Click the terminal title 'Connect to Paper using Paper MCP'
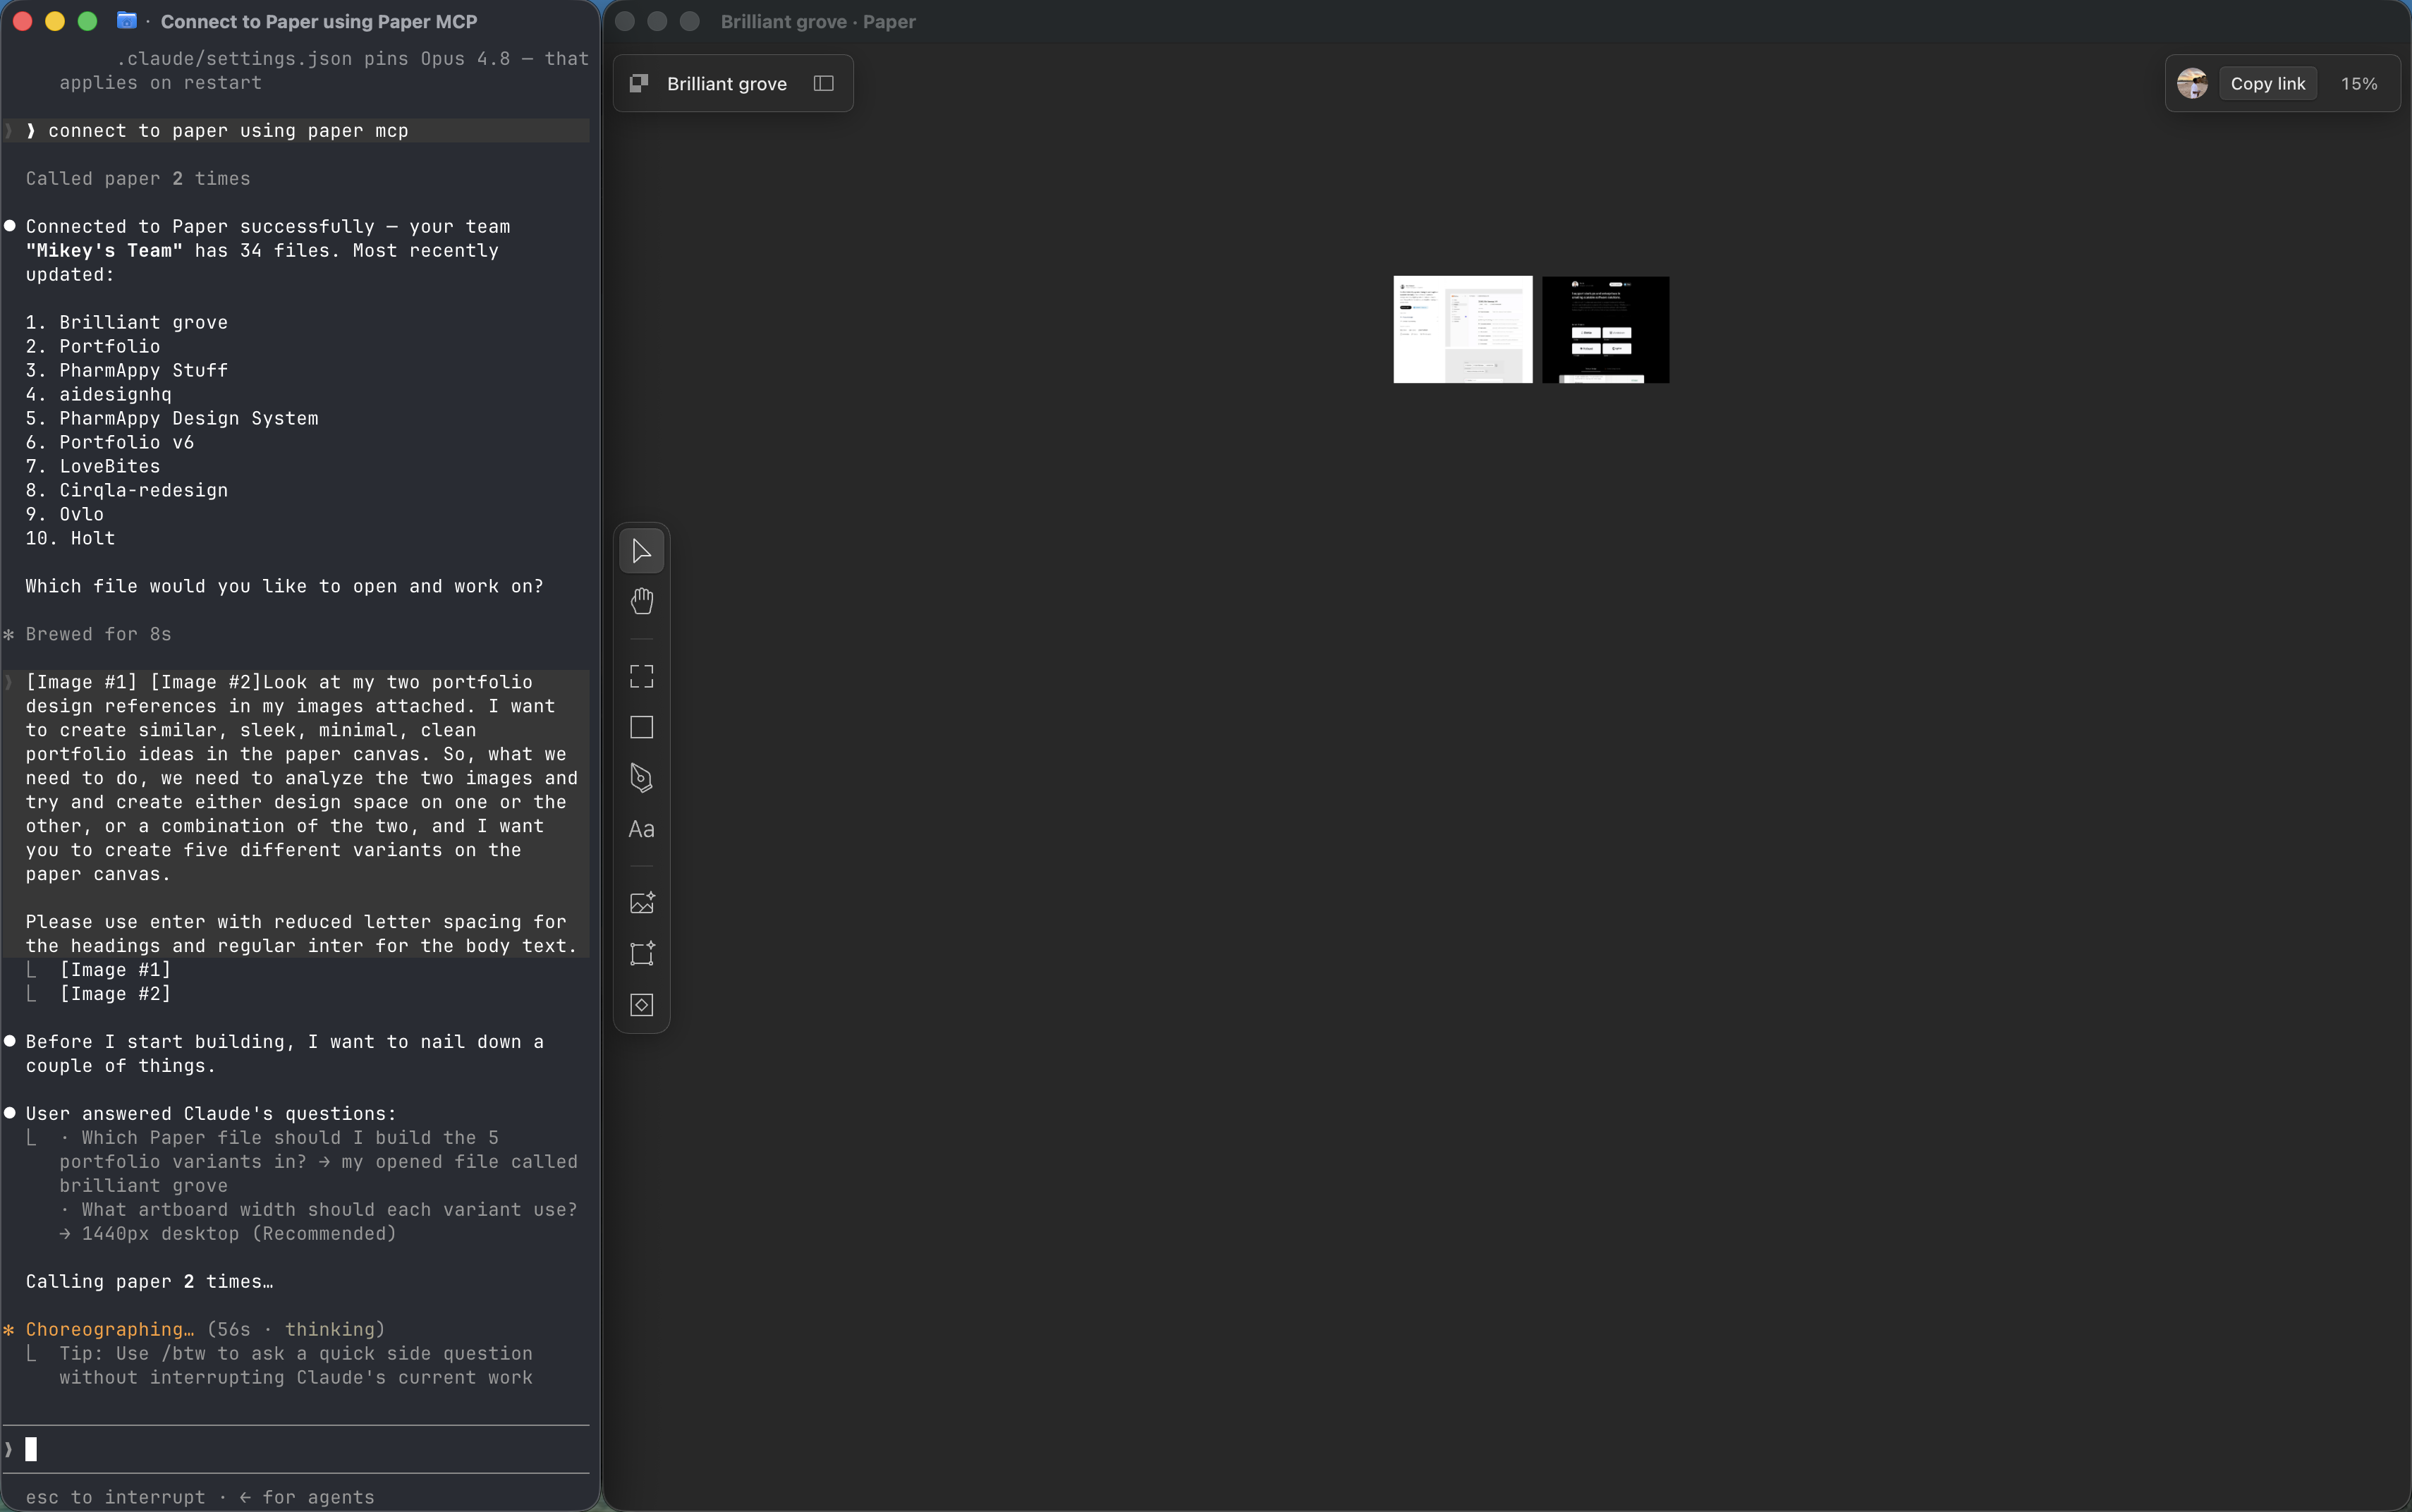 coord(319,21)
